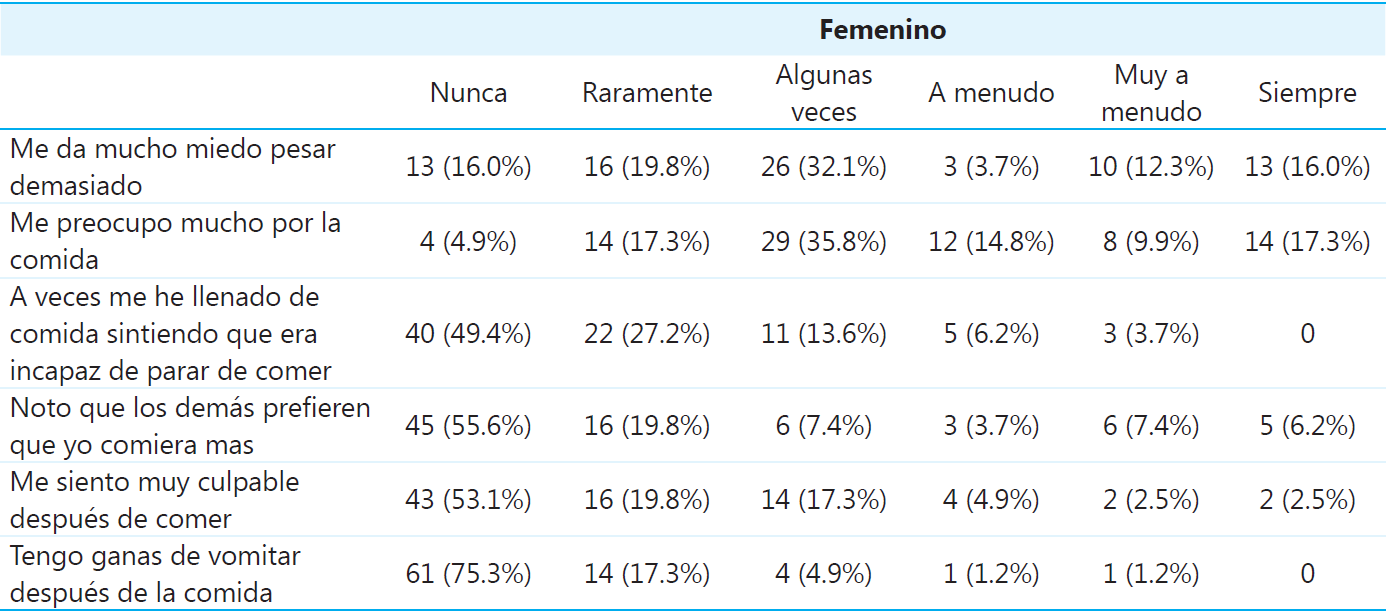The height and width of the screenshot is (611, 1389).
Task: Select the Nunca column header
Action: [468, 93]
